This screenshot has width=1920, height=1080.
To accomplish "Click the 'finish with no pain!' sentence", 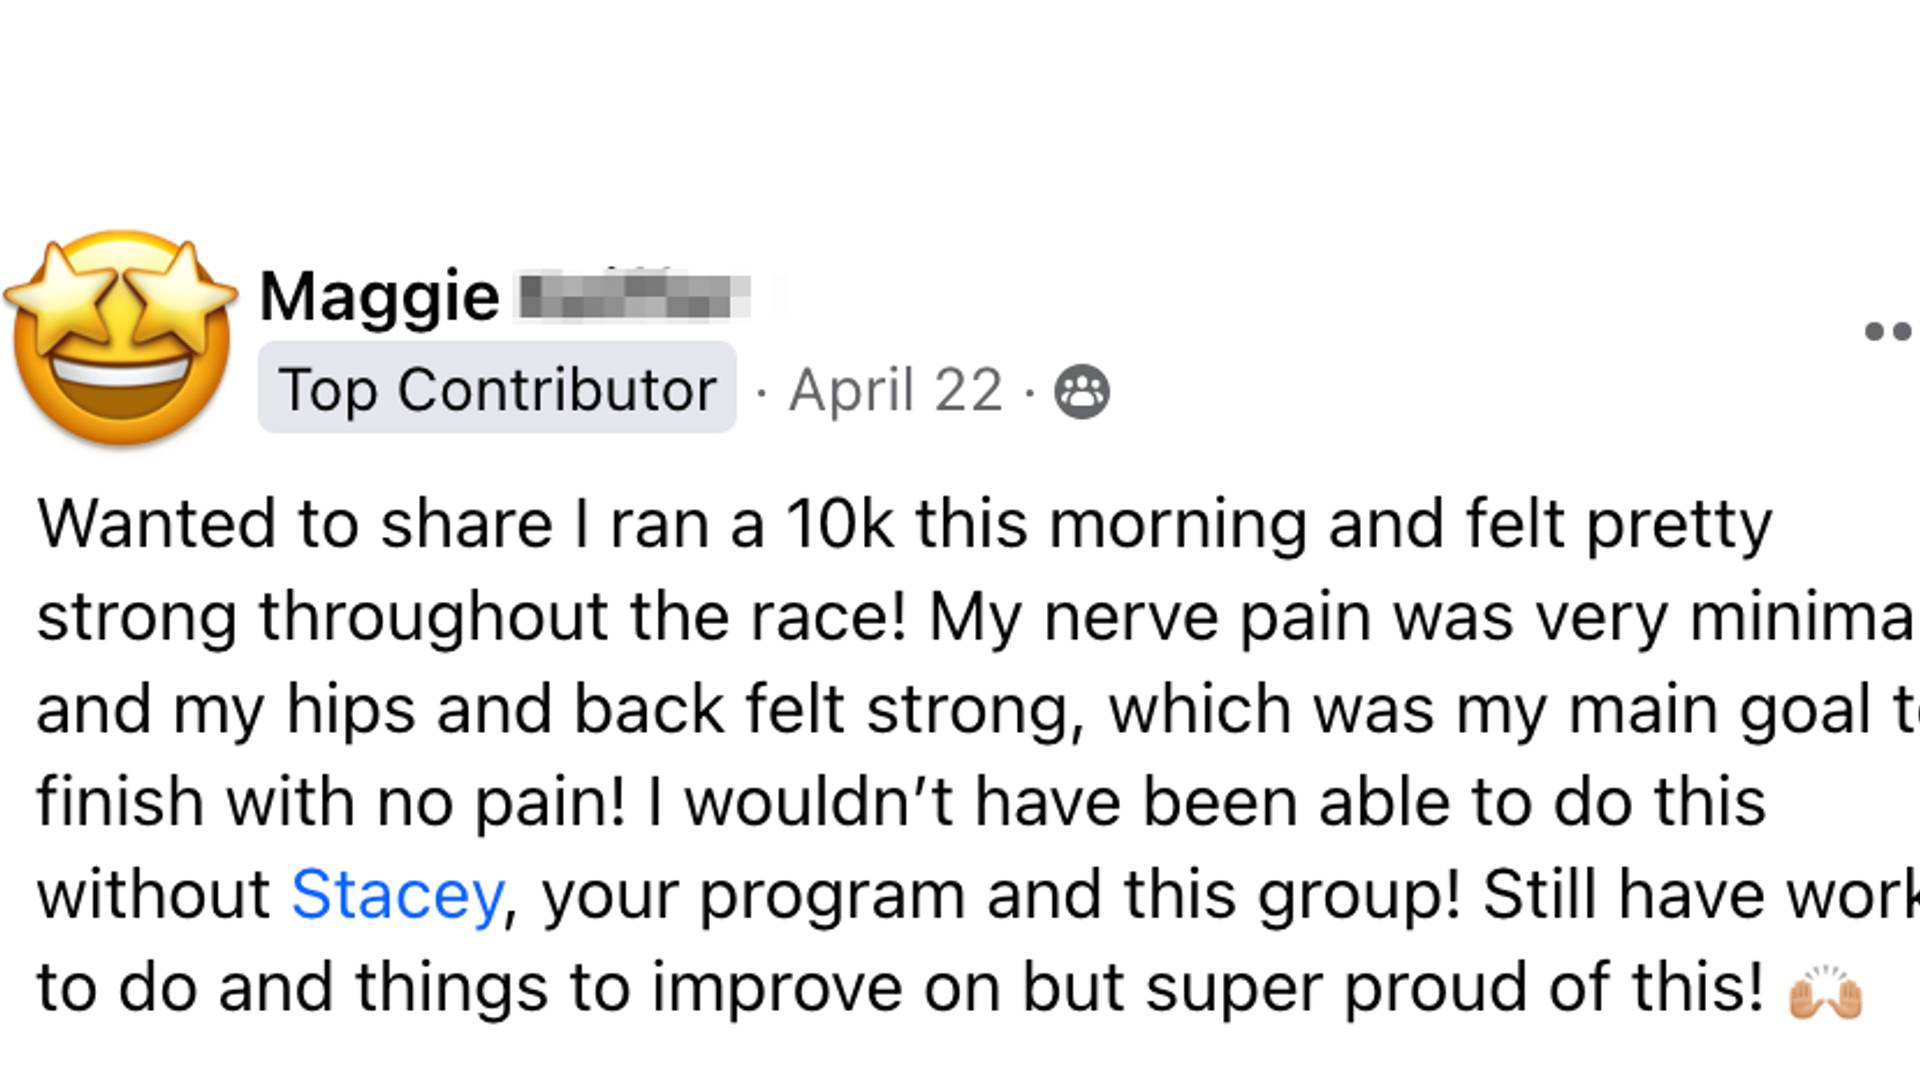I will (x=332, y=802).
